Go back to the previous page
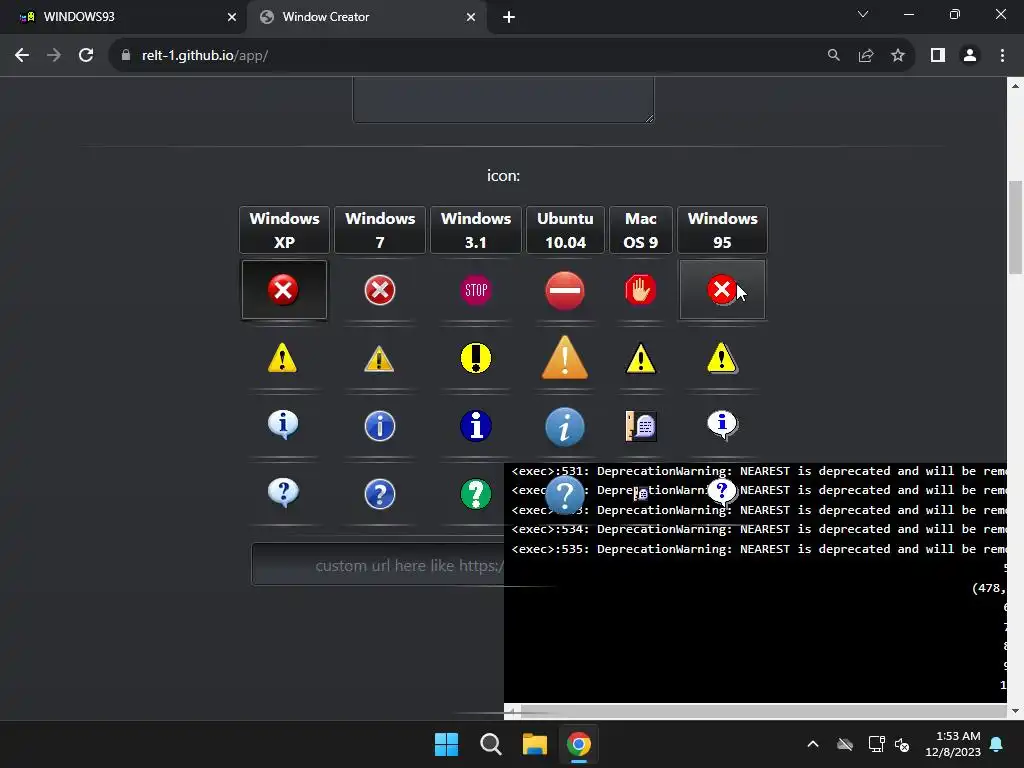The image size is (1024, 768). 22,56
